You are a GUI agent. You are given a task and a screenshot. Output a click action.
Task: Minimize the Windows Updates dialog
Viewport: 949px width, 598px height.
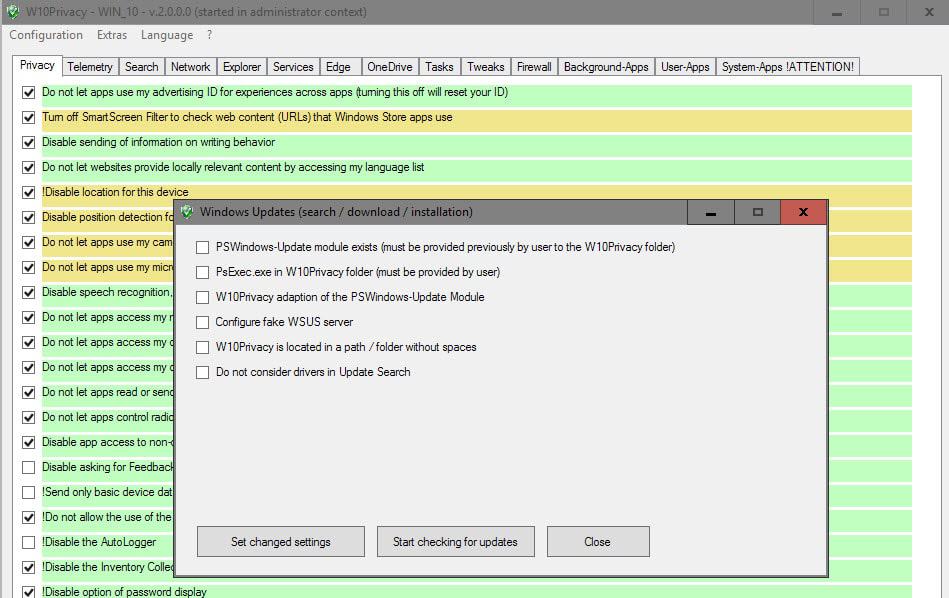pyautogui.click(x=711, y=212)
